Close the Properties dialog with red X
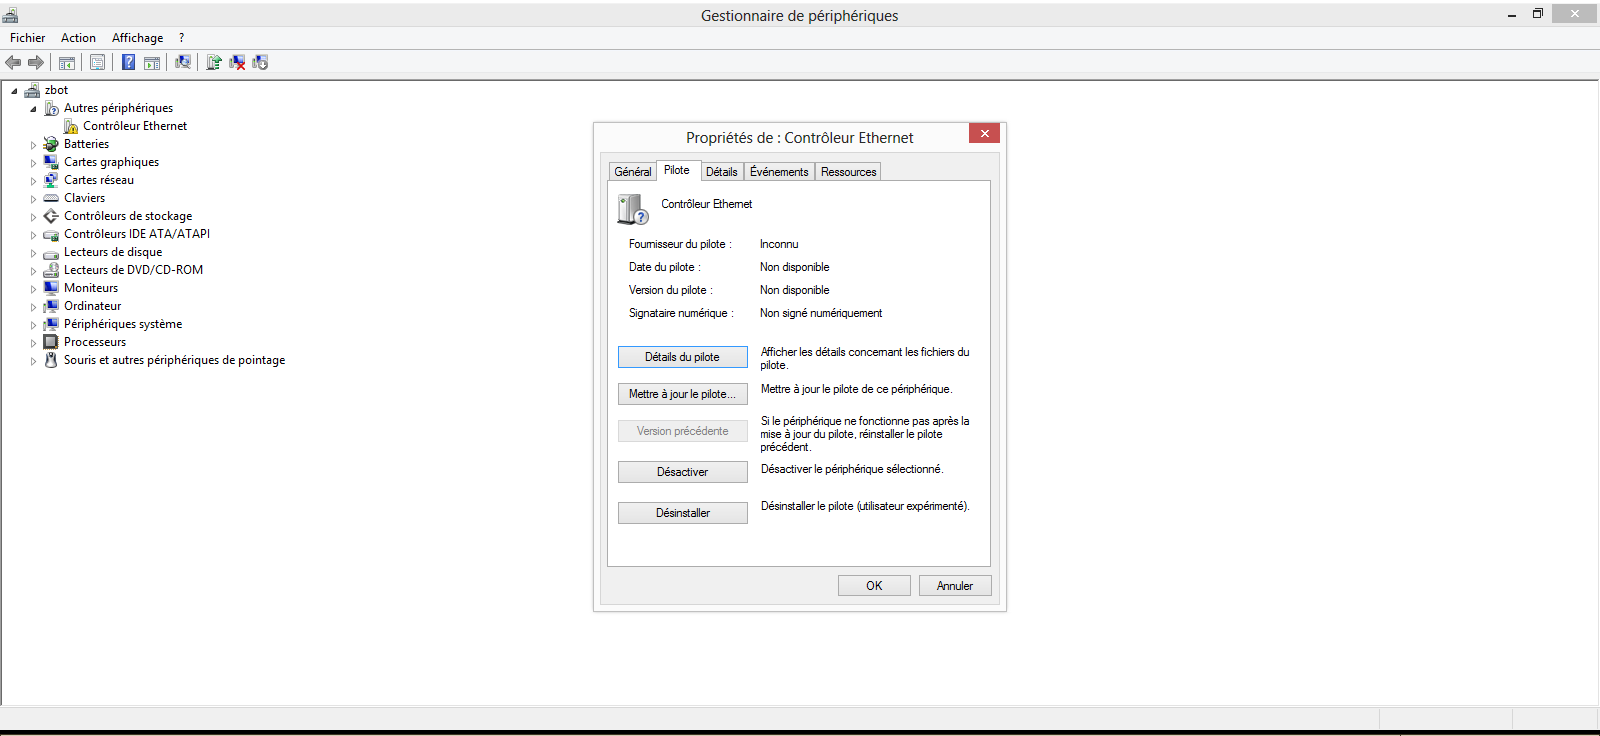This screenshot has height=736, width=1600. [984, 133]
